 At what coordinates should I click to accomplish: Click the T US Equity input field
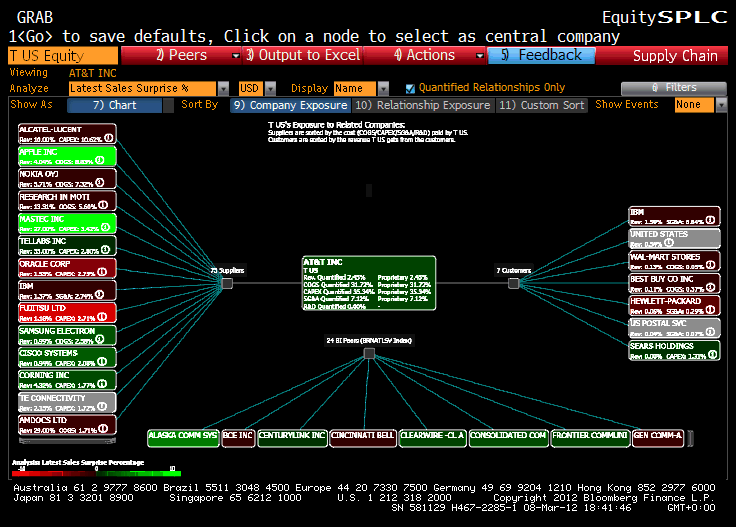click(x=63, y=55)
